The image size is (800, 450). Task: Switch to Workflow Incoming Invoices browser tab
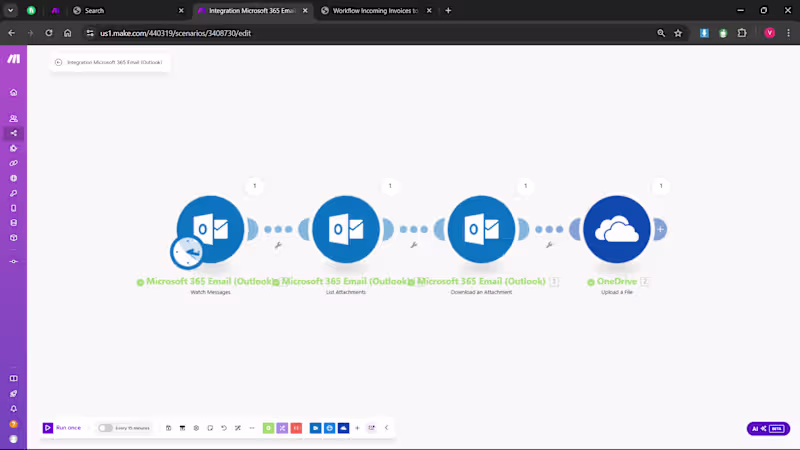click(377, 10)
